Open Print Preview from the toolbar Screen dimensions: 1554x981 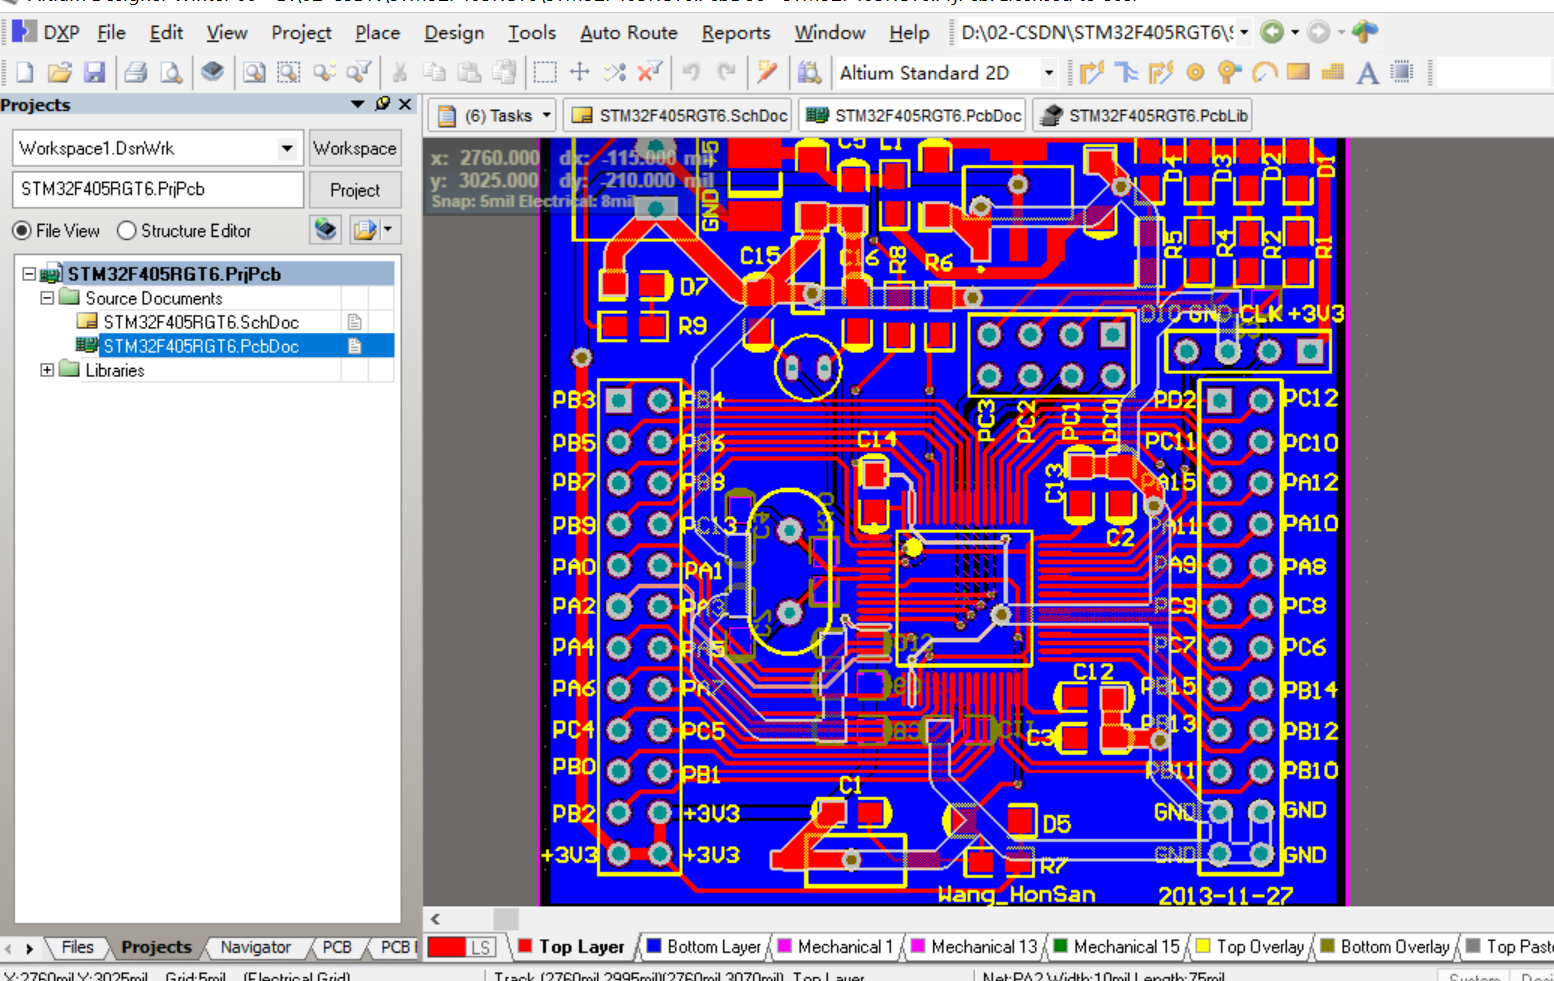pyautogui.click(x=171, y=72)
